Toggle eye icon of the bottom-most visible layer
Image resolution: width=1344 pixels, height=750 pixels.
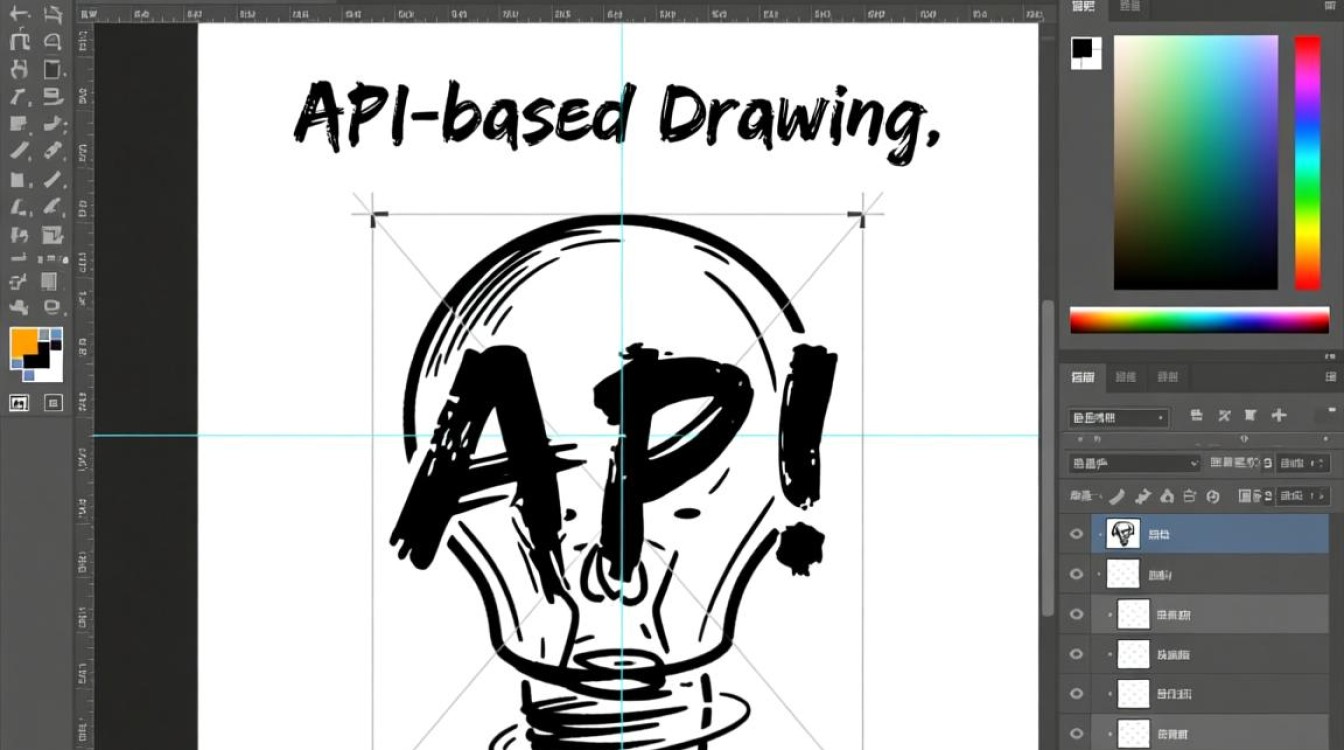click(x=1077, y=732)
